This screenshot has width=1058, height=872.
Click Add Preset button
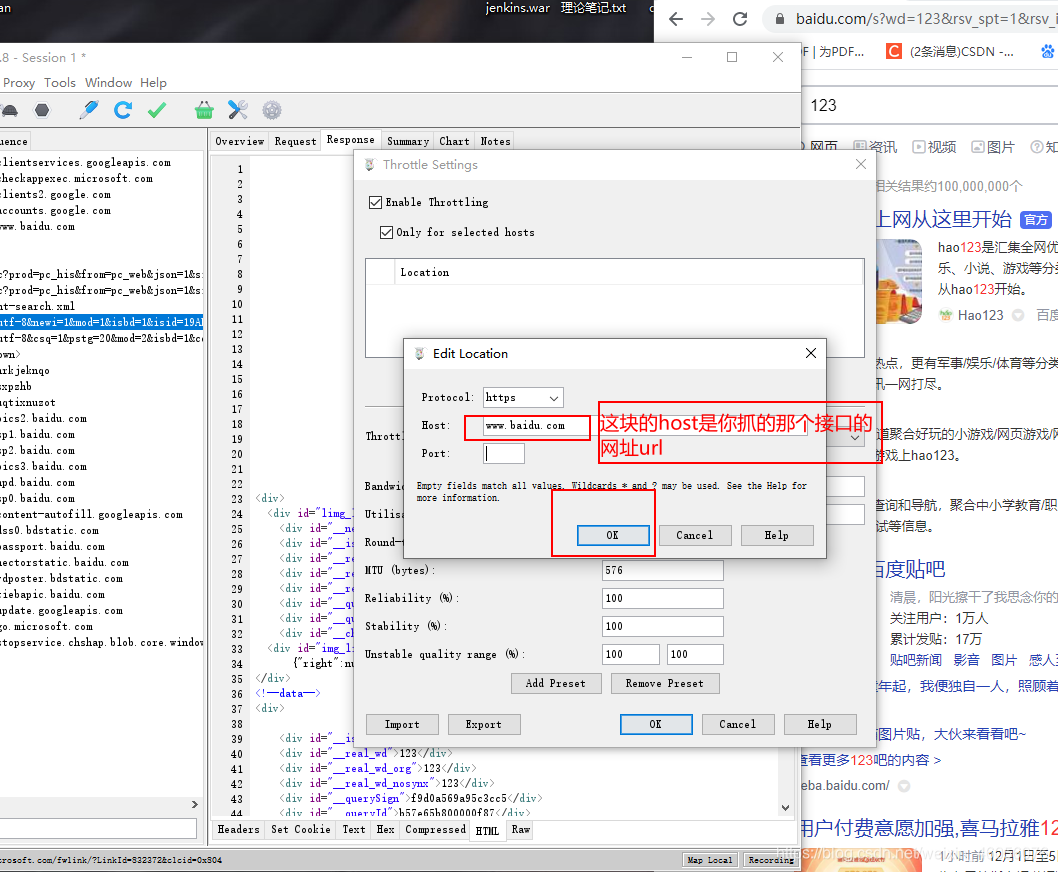556,683
